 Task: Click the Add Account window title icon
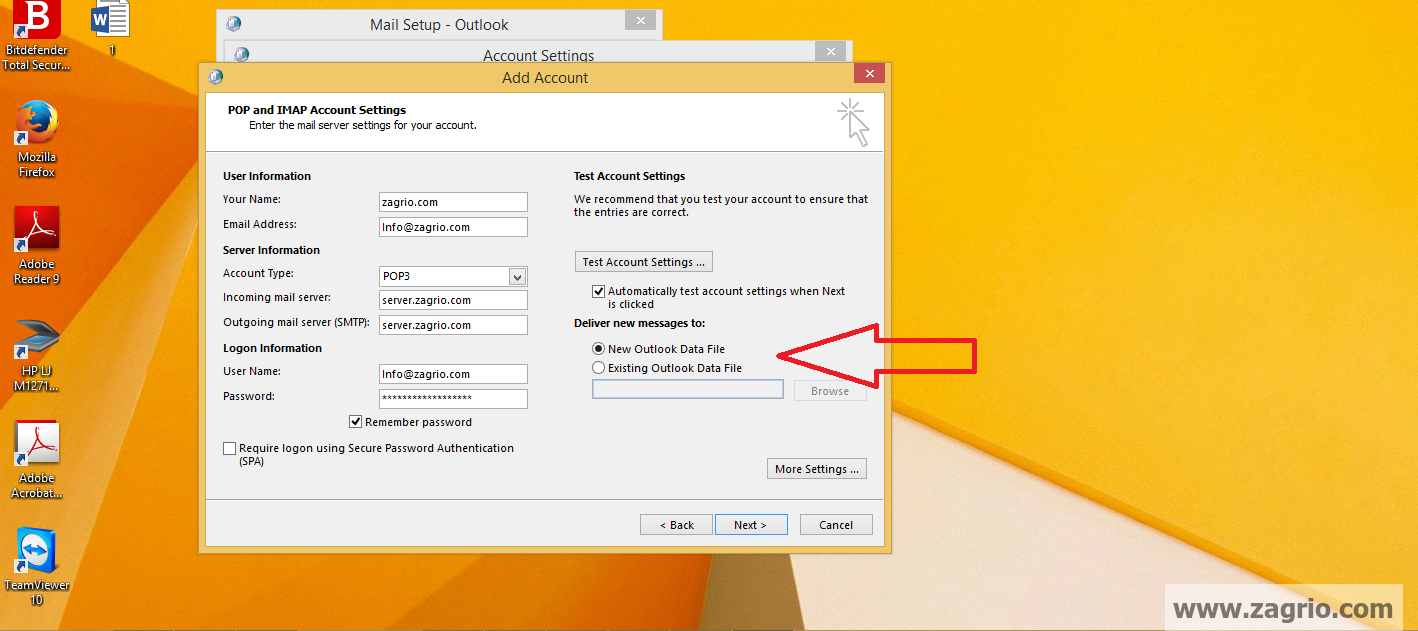[215, 77]
